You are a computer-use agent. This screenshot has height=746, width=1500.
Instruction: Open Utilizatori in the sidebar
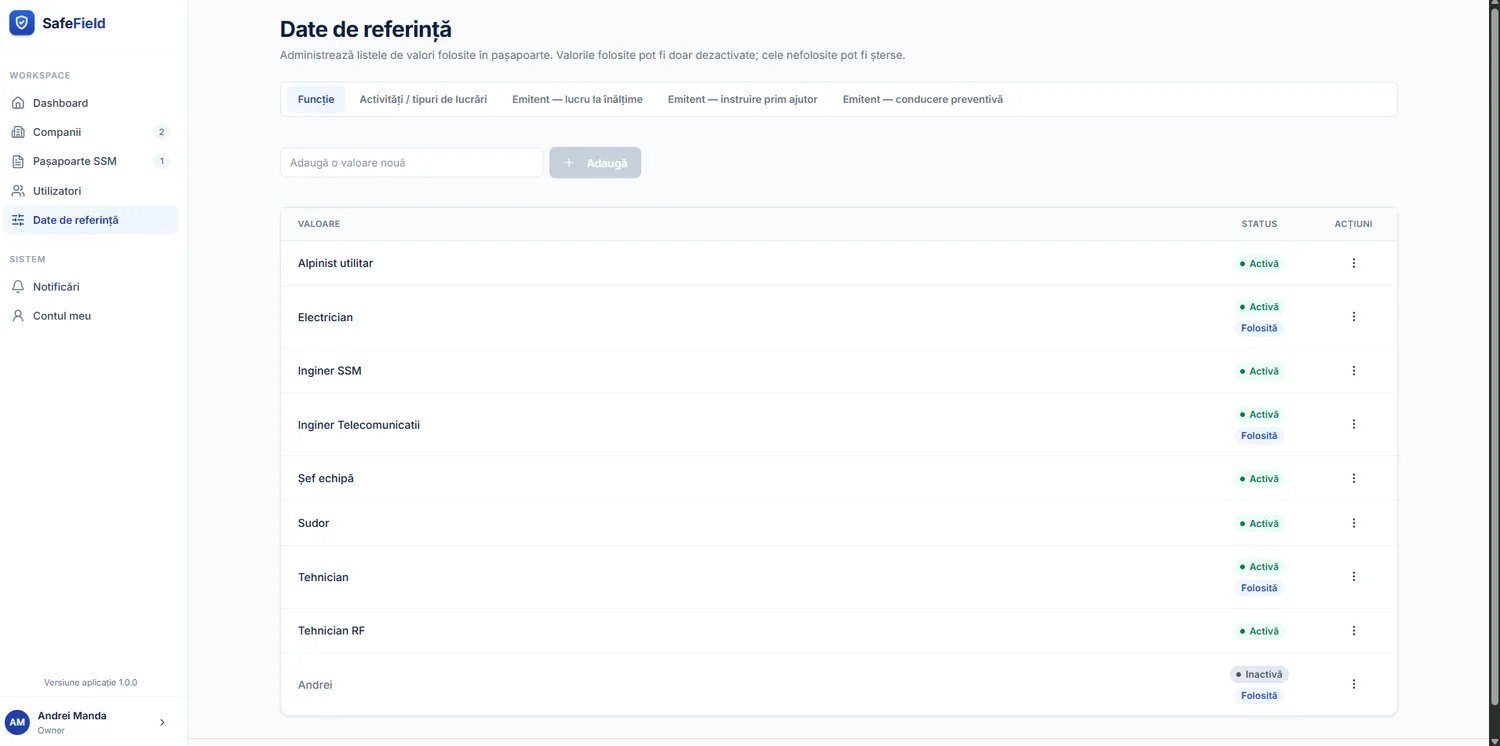pos(90,191)
